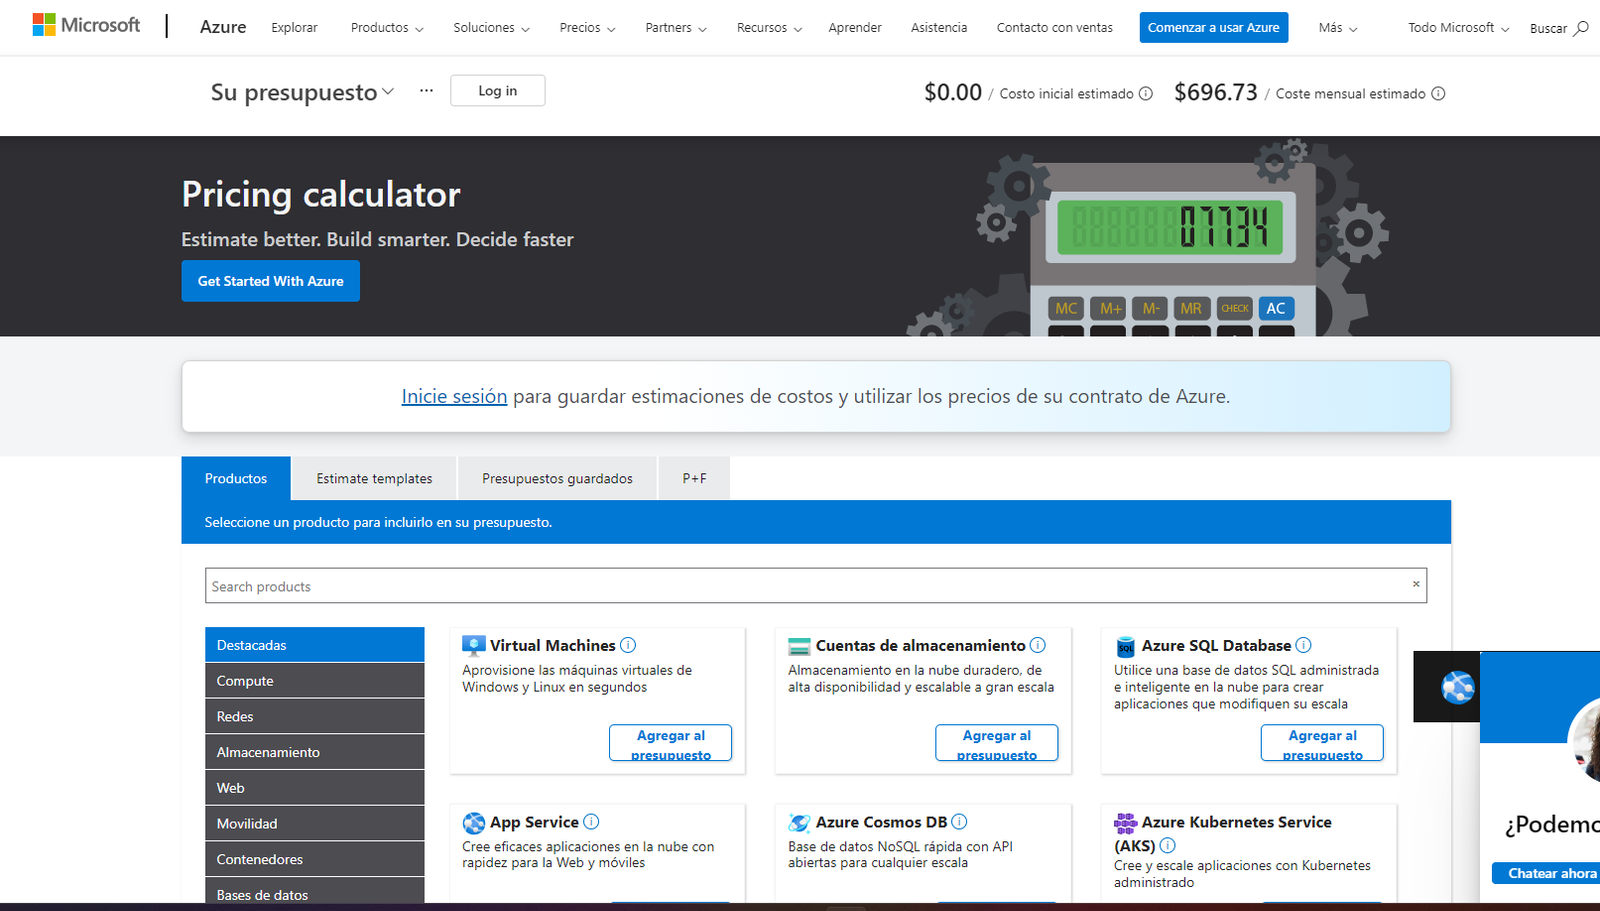
Task: Open the Explorar nav item
Action: pos(294,28)
